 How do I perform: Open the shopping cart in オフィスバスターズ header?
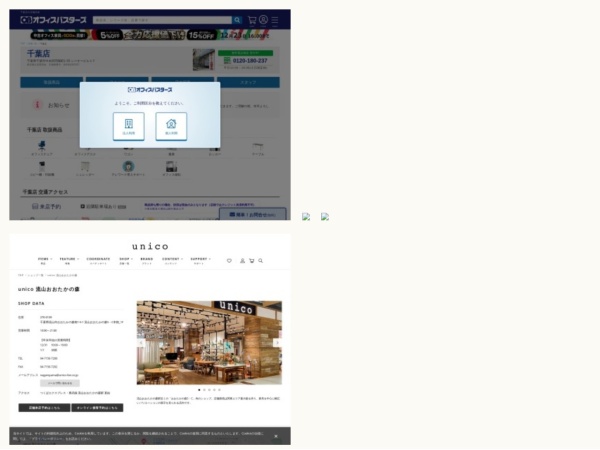click(x=252, y=20)
